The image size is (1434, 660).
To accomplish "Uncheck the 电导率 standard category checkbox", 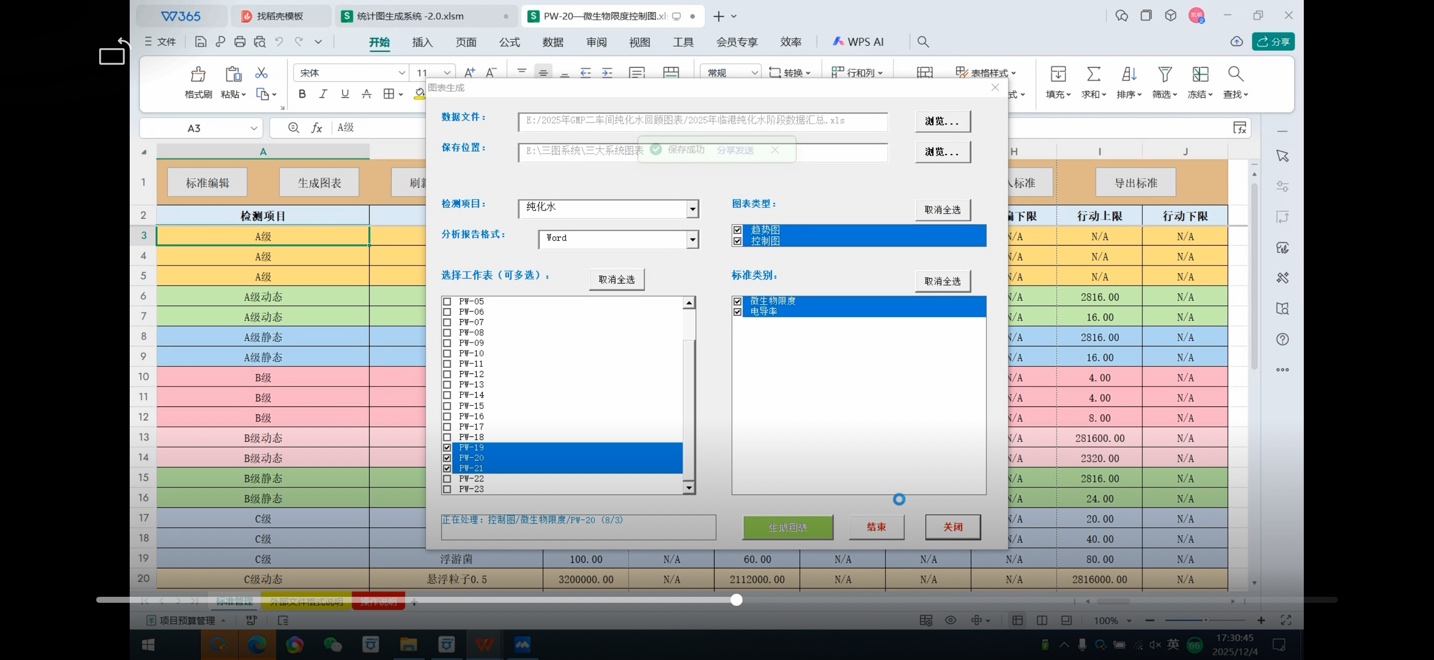I will (x=738, y=312).
